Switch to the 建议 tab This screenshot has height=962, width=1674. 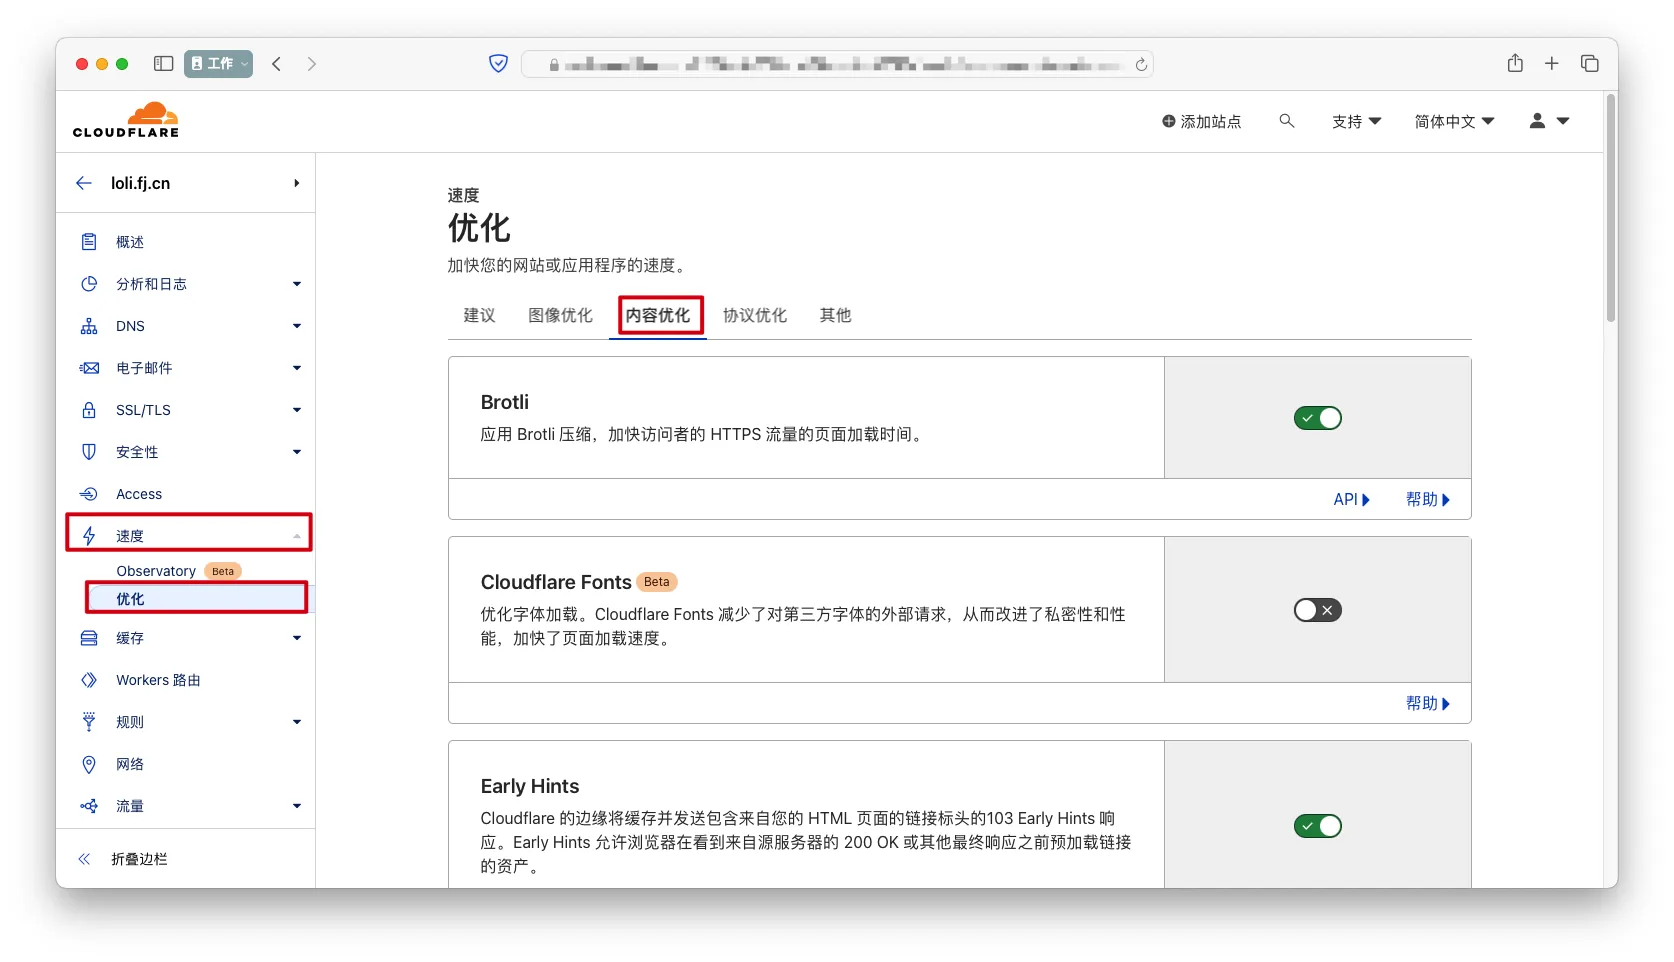click(479, 315)
